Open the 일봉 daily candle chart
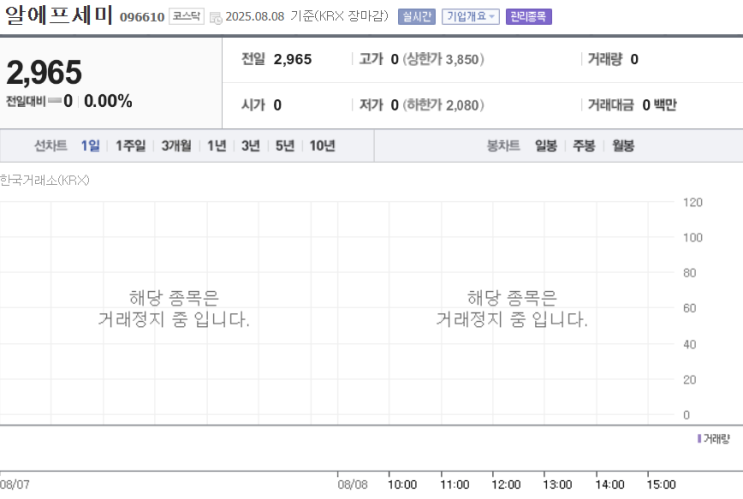Viewport: 743px width, 499px height. coord(546,145)
